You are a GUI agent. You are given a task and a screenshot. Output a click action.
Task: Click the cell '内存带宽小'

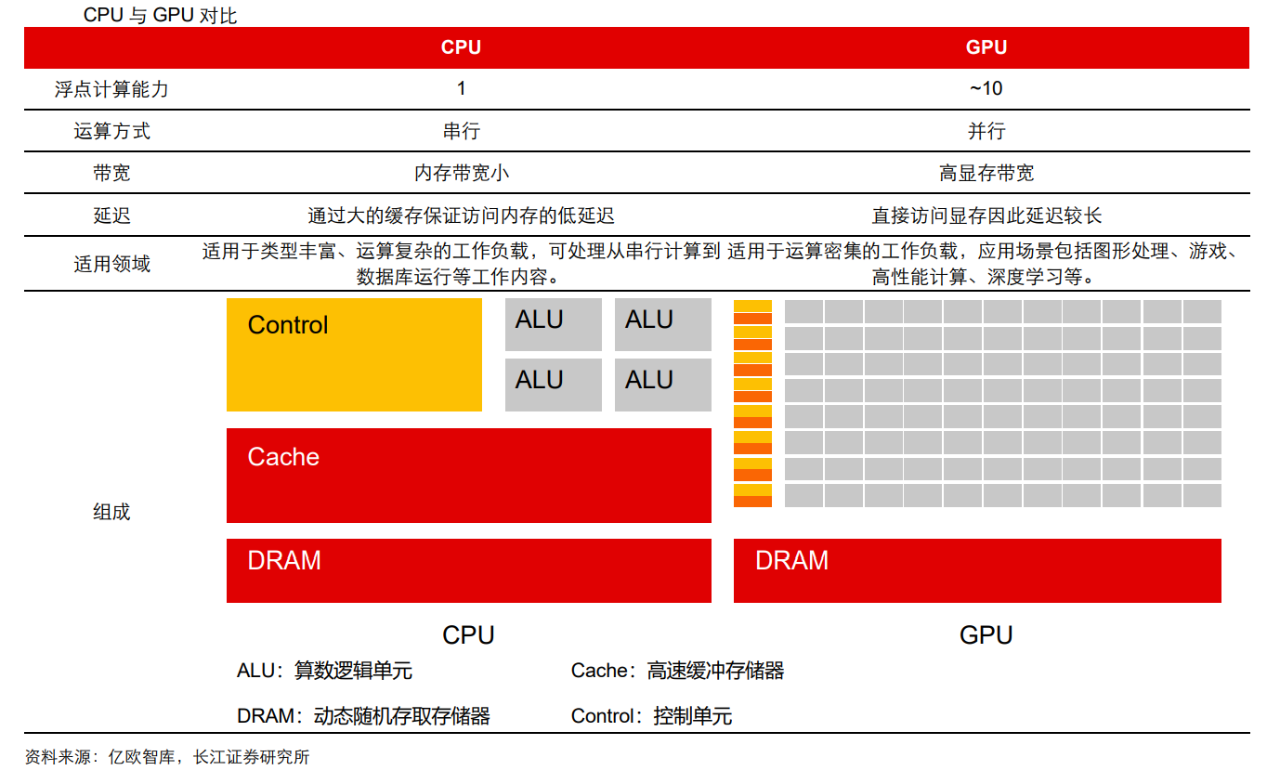(461, 173)
